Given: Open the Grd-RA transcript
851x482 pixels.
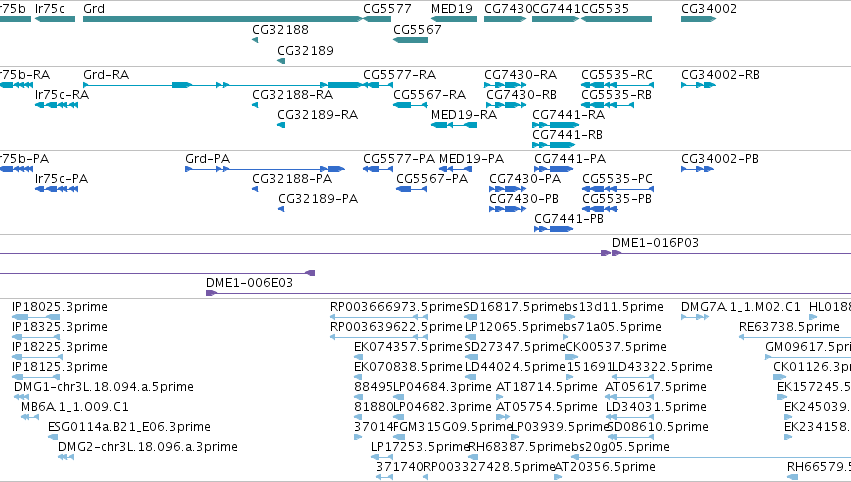Looking at the screenshot, I should coord(223,85).
